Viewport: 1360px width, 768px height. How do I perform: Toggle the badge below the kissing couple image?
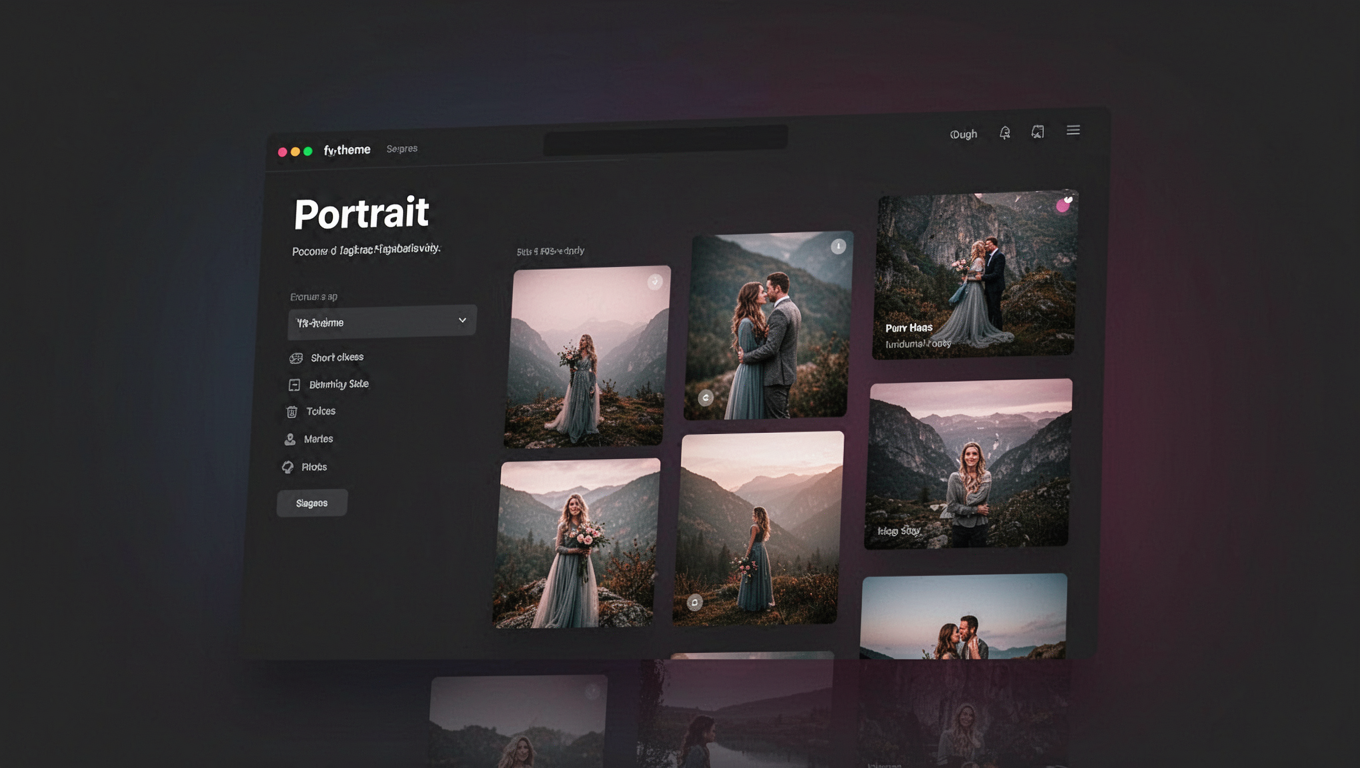click(x=705, y=397)
